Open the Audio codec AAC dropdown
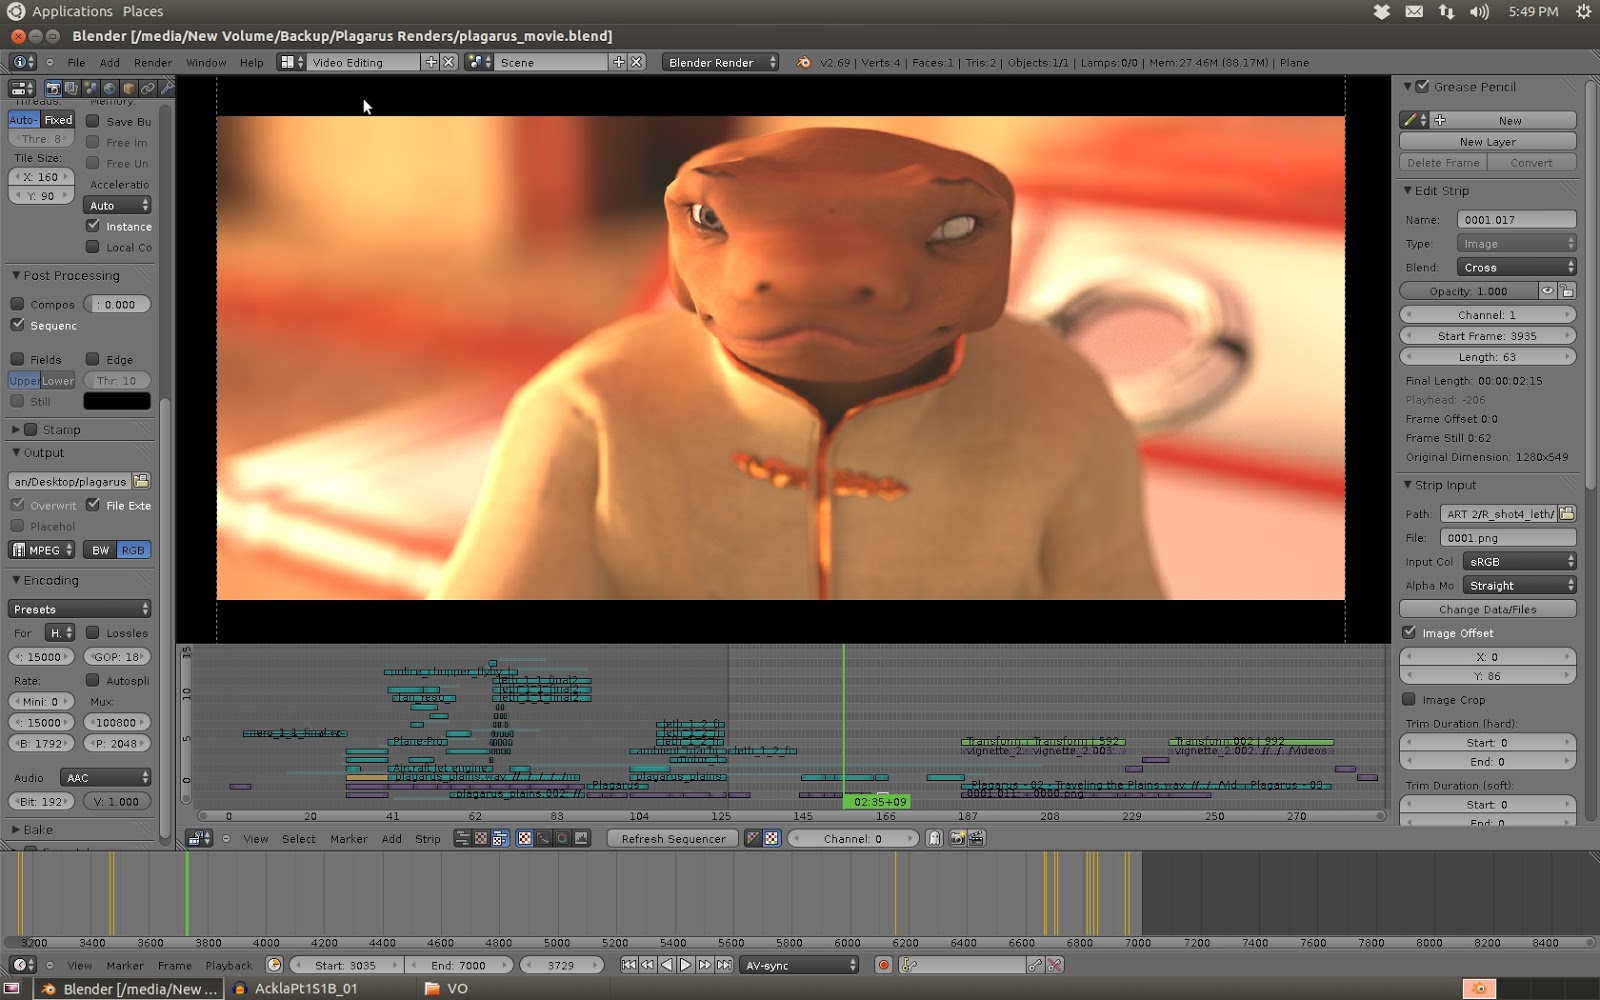1600x1000 pixels. point(105,777)
